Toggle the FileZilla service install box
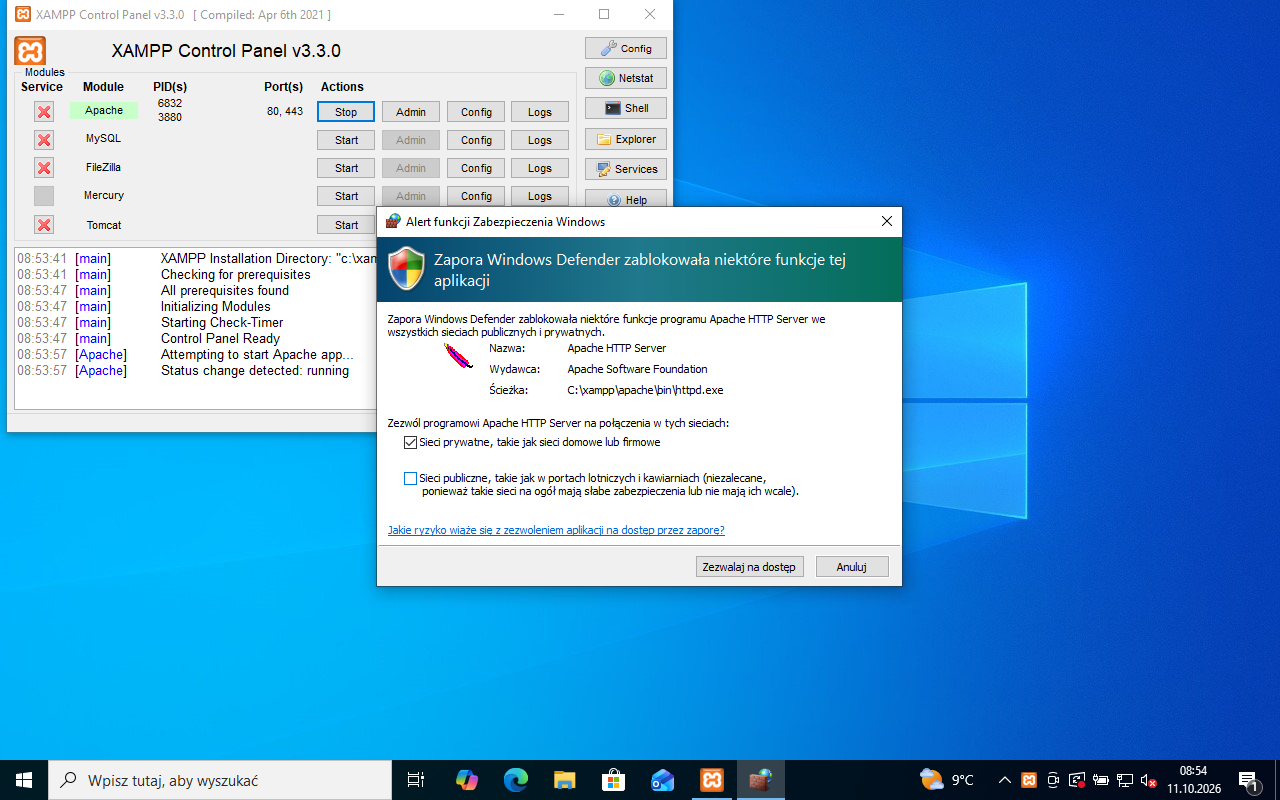Screen dimensions: 1280x800 point(44,168)
